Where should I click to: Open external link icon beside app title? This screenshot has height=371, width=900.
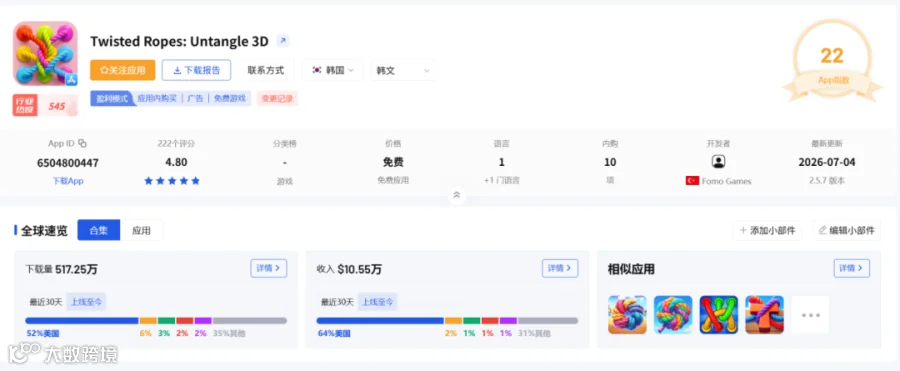(x=282, y=41)
